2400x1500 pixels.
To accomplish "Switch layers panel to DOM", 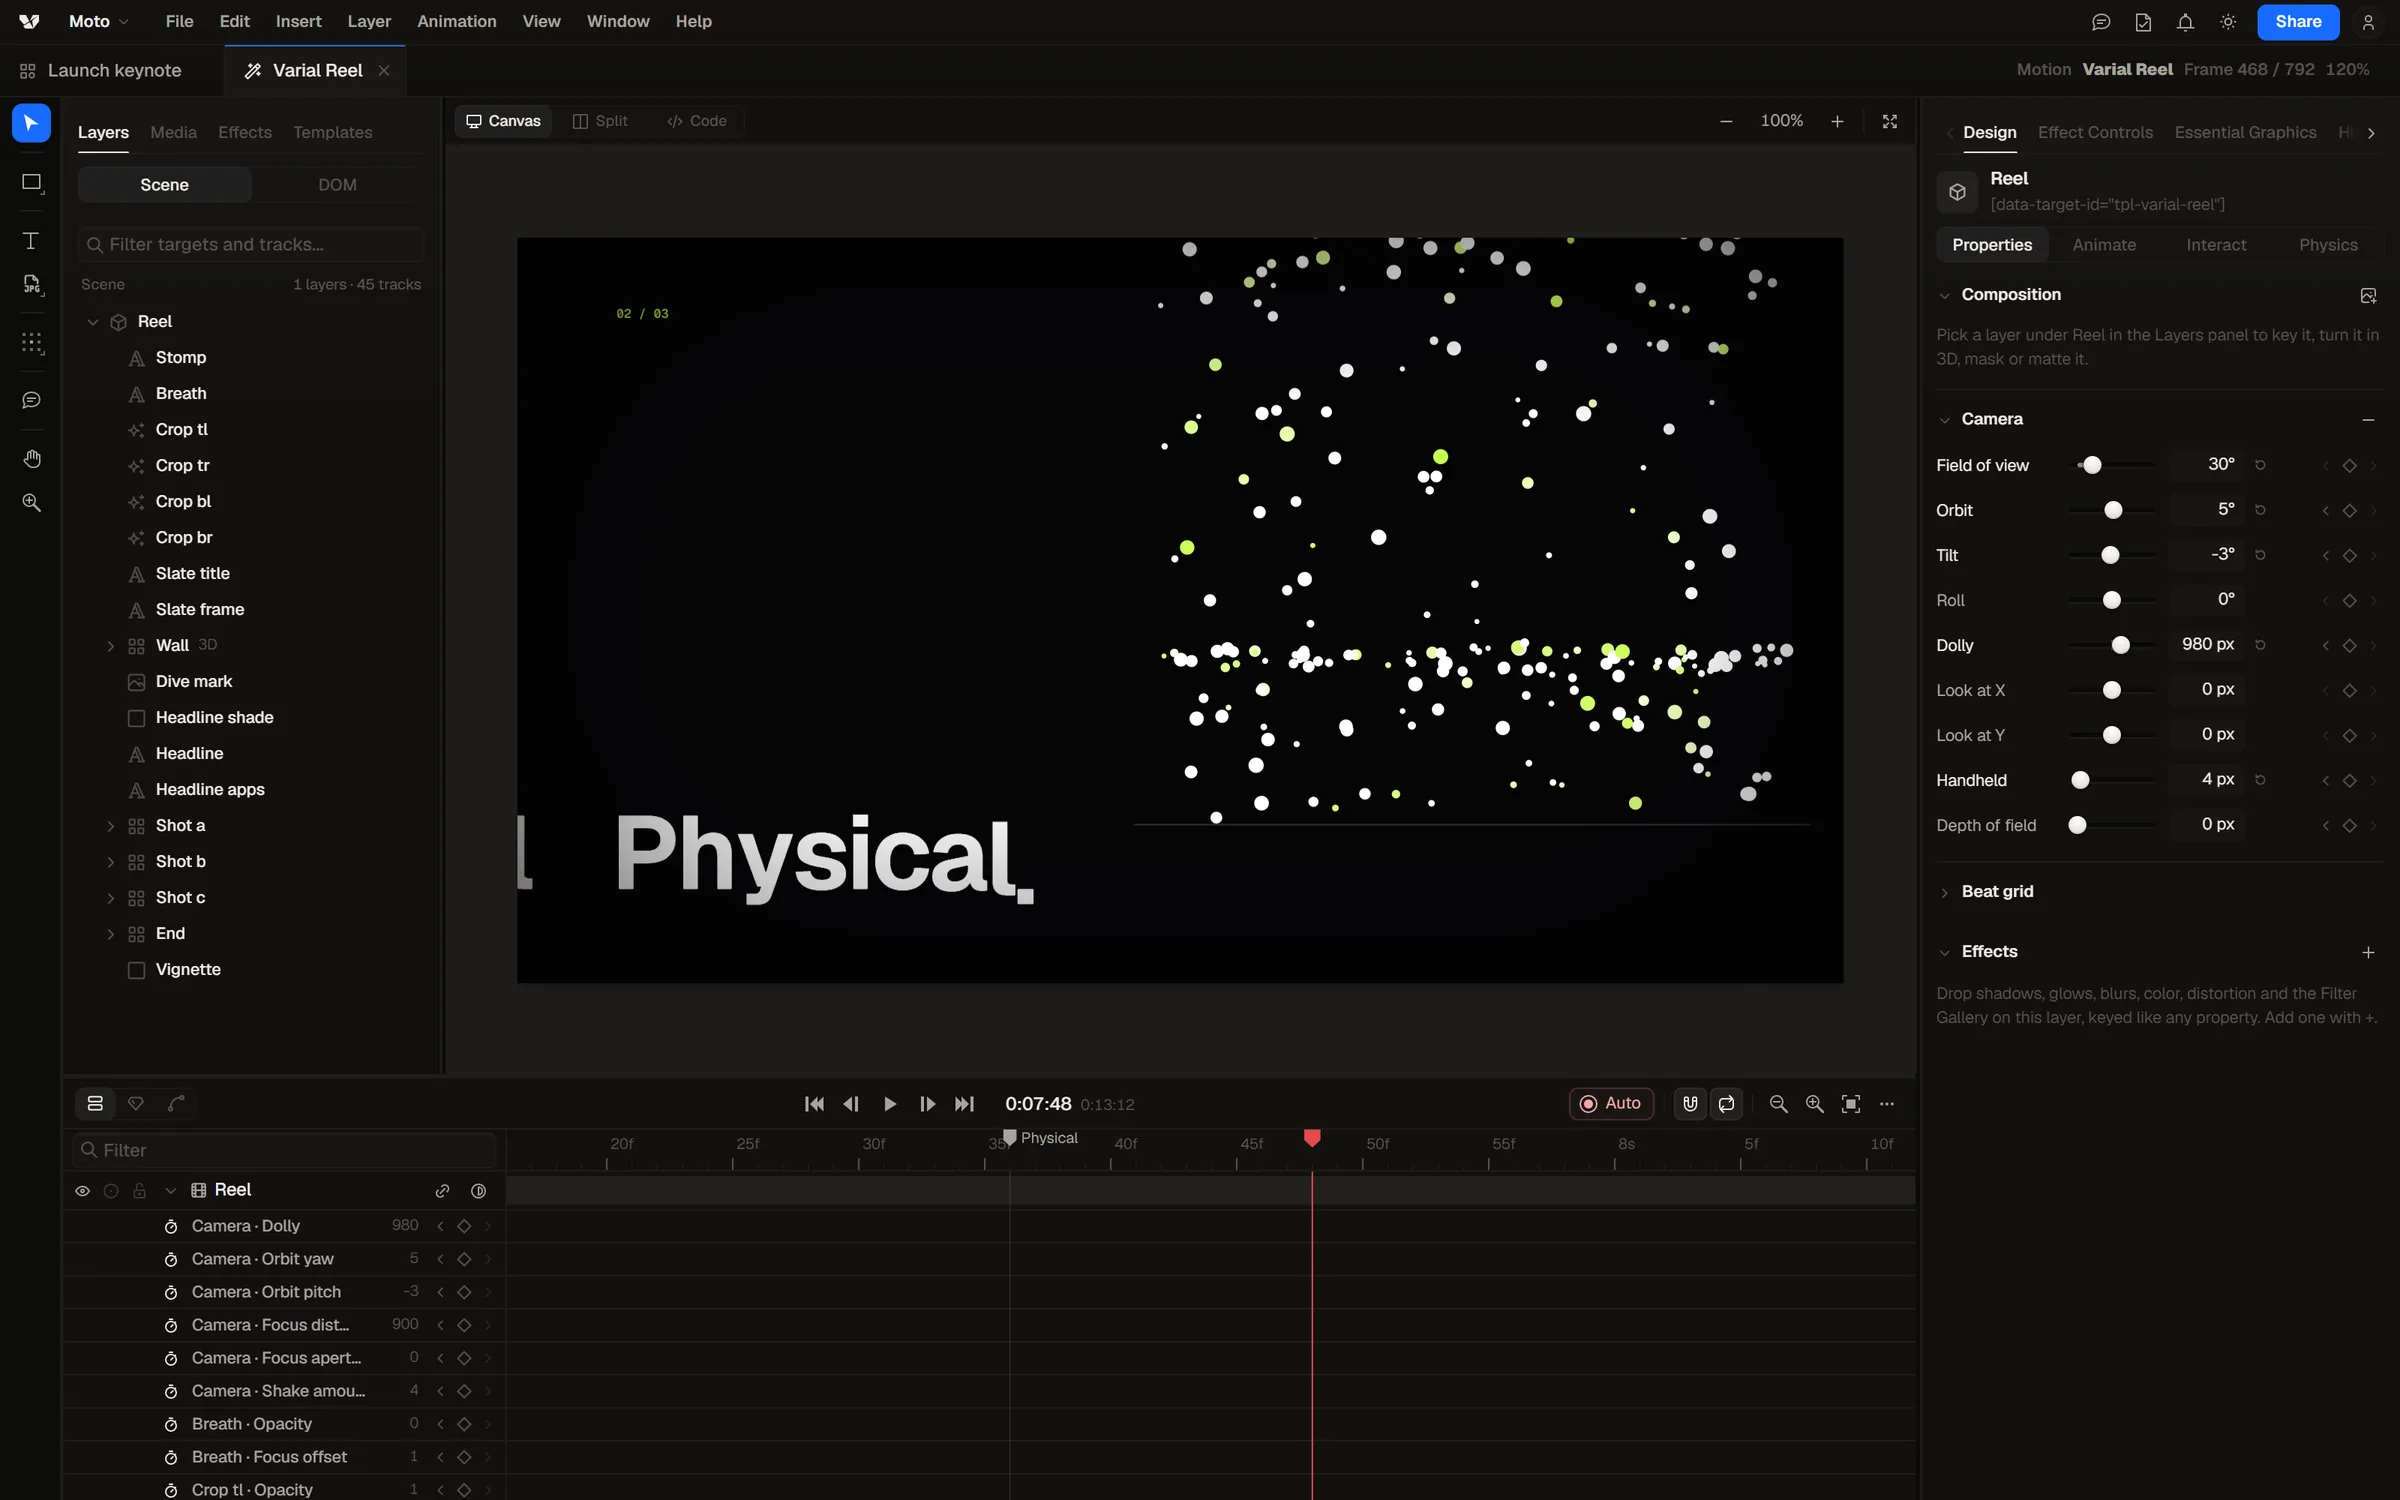I will click(337, 185).
